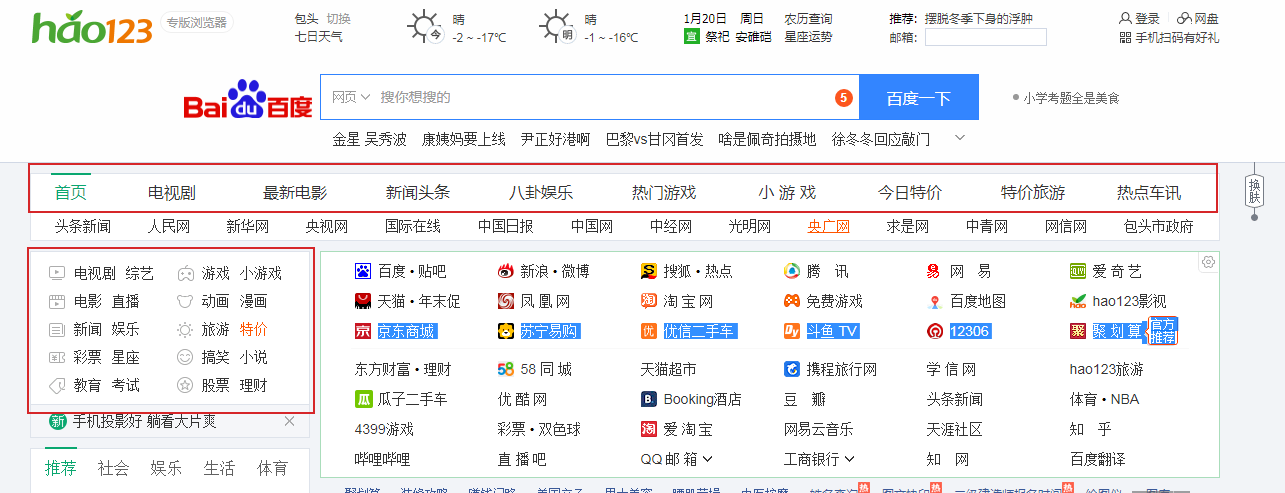
Task: Click the 天猫 icon
Action: 363,301
